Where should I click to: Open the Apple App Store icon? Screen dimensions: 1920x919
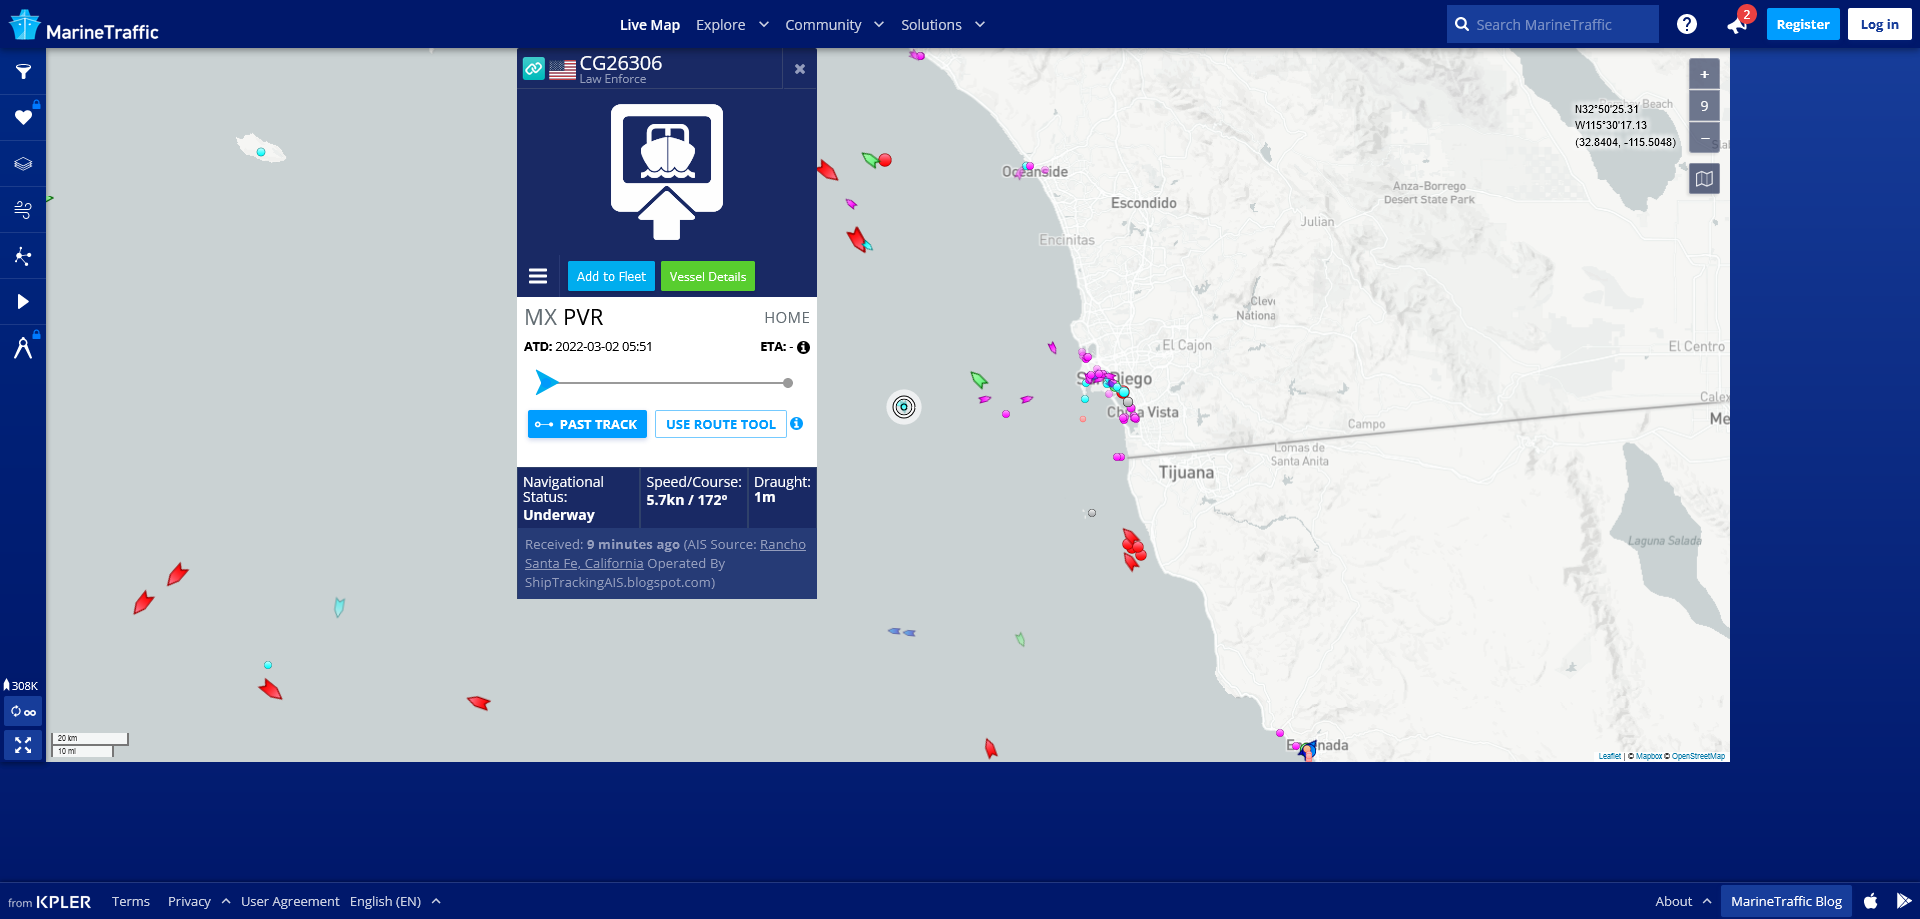click(x=1871, y=901)
